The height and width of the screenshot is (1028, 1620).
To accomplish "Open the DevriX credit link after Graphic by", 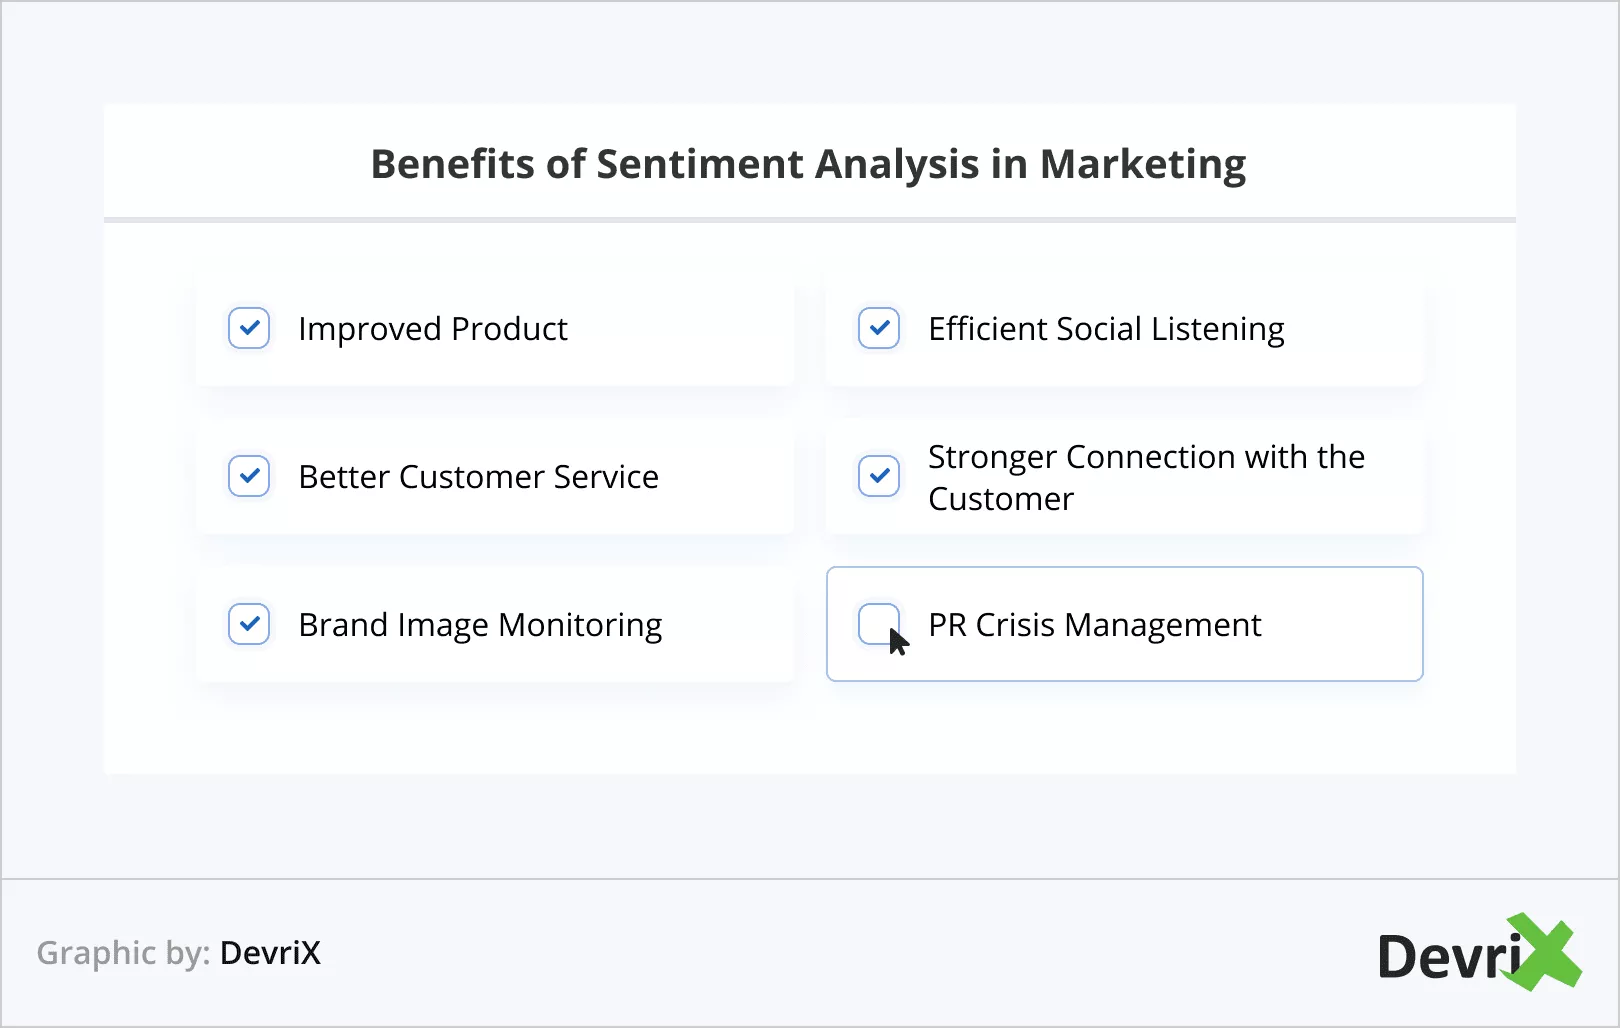I will [x=270, y=953].
